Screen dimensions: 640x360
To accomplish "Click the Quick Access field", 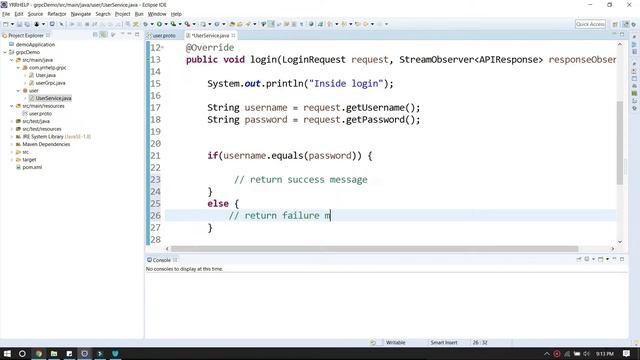I will pos(590,24).
